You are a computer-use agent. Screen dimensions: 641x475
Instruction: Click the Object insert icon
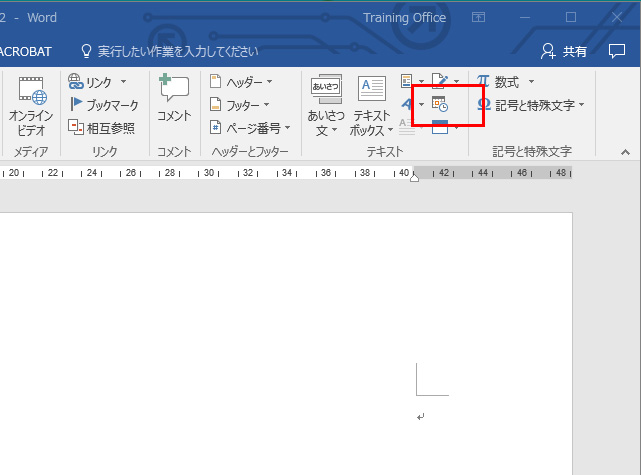click(x=441, y=126)
